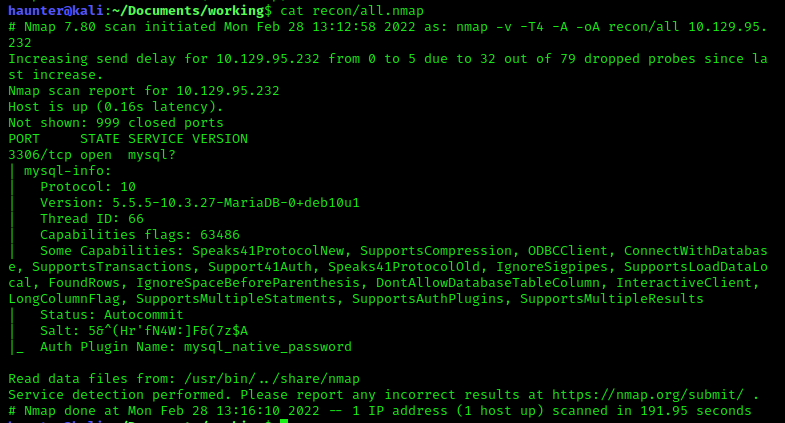Click the Thread ID: 66 line
The height and width of the screenshot is (423, 785).
pos(92,218)
